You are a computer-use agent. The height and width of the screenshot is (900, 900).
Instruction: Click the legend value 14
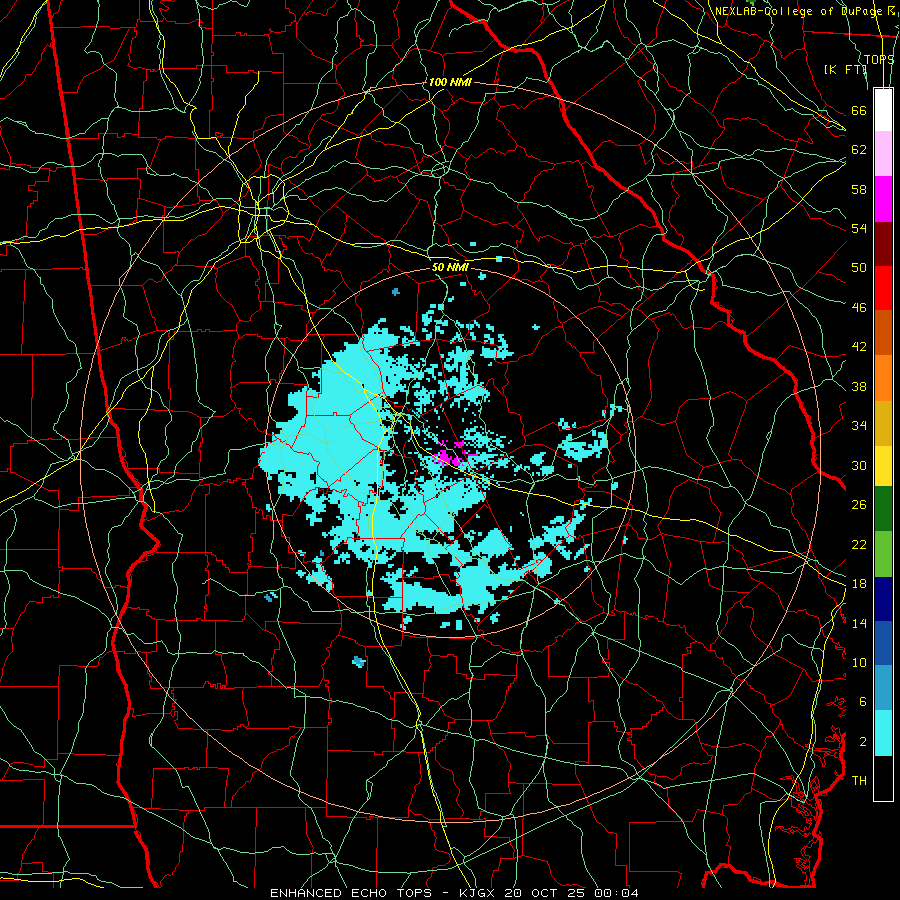859,623
